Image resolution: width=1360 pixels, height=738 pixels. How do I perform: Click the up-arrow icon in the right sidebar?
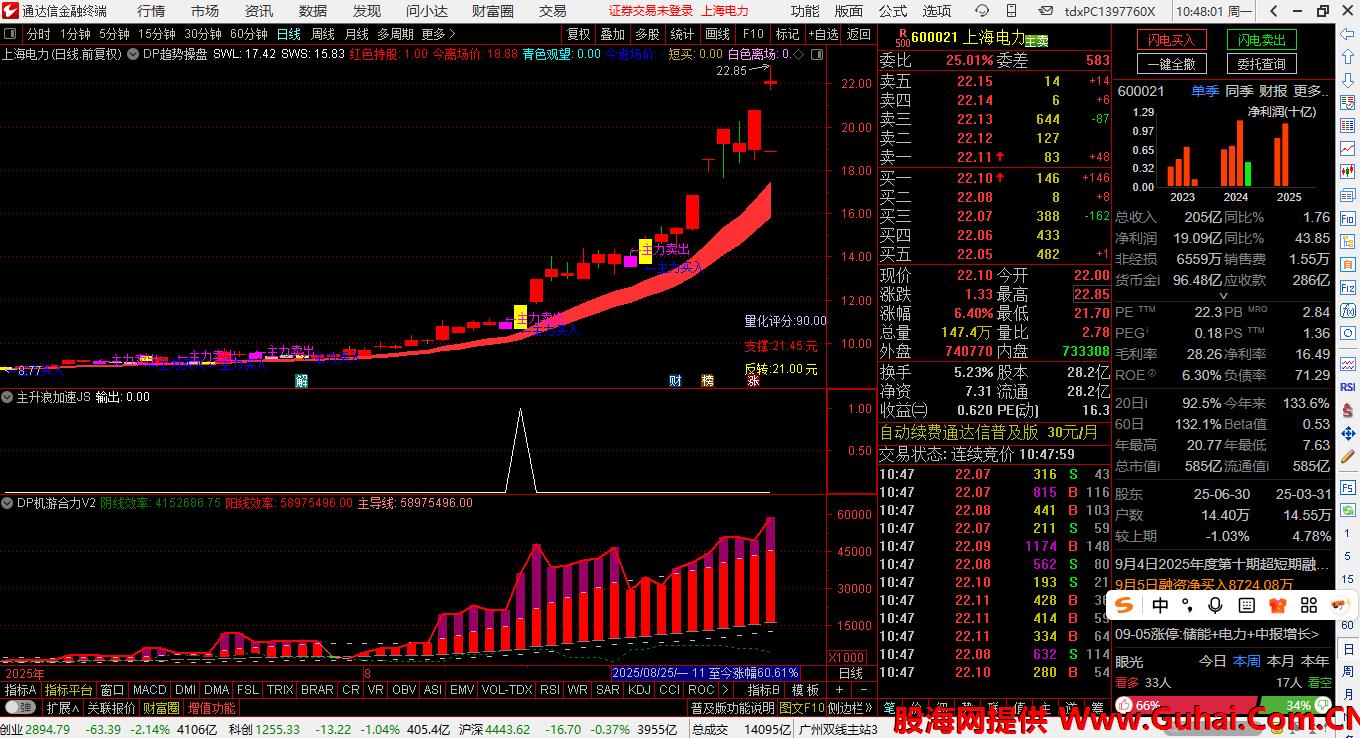coord(1347,57)
